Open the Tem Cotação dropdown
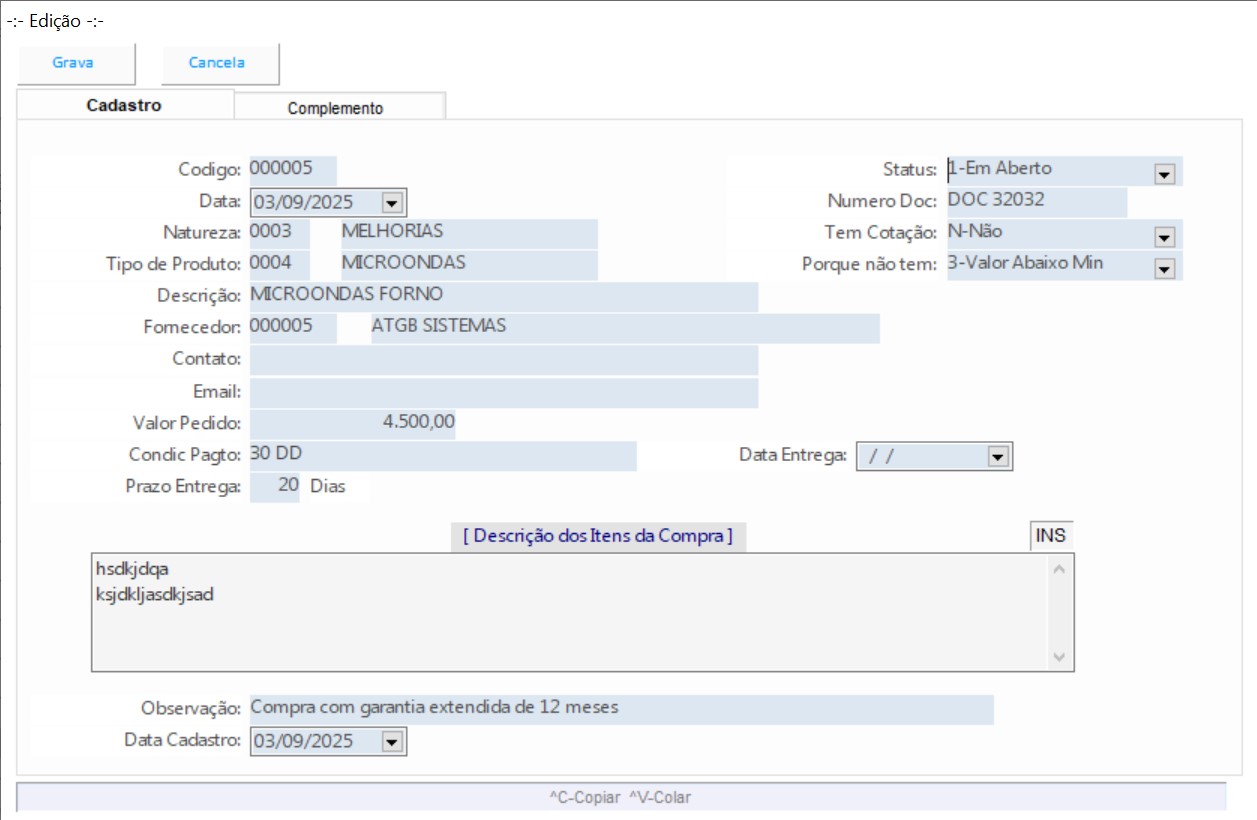1257x820 pixels. click(1163, 238)
